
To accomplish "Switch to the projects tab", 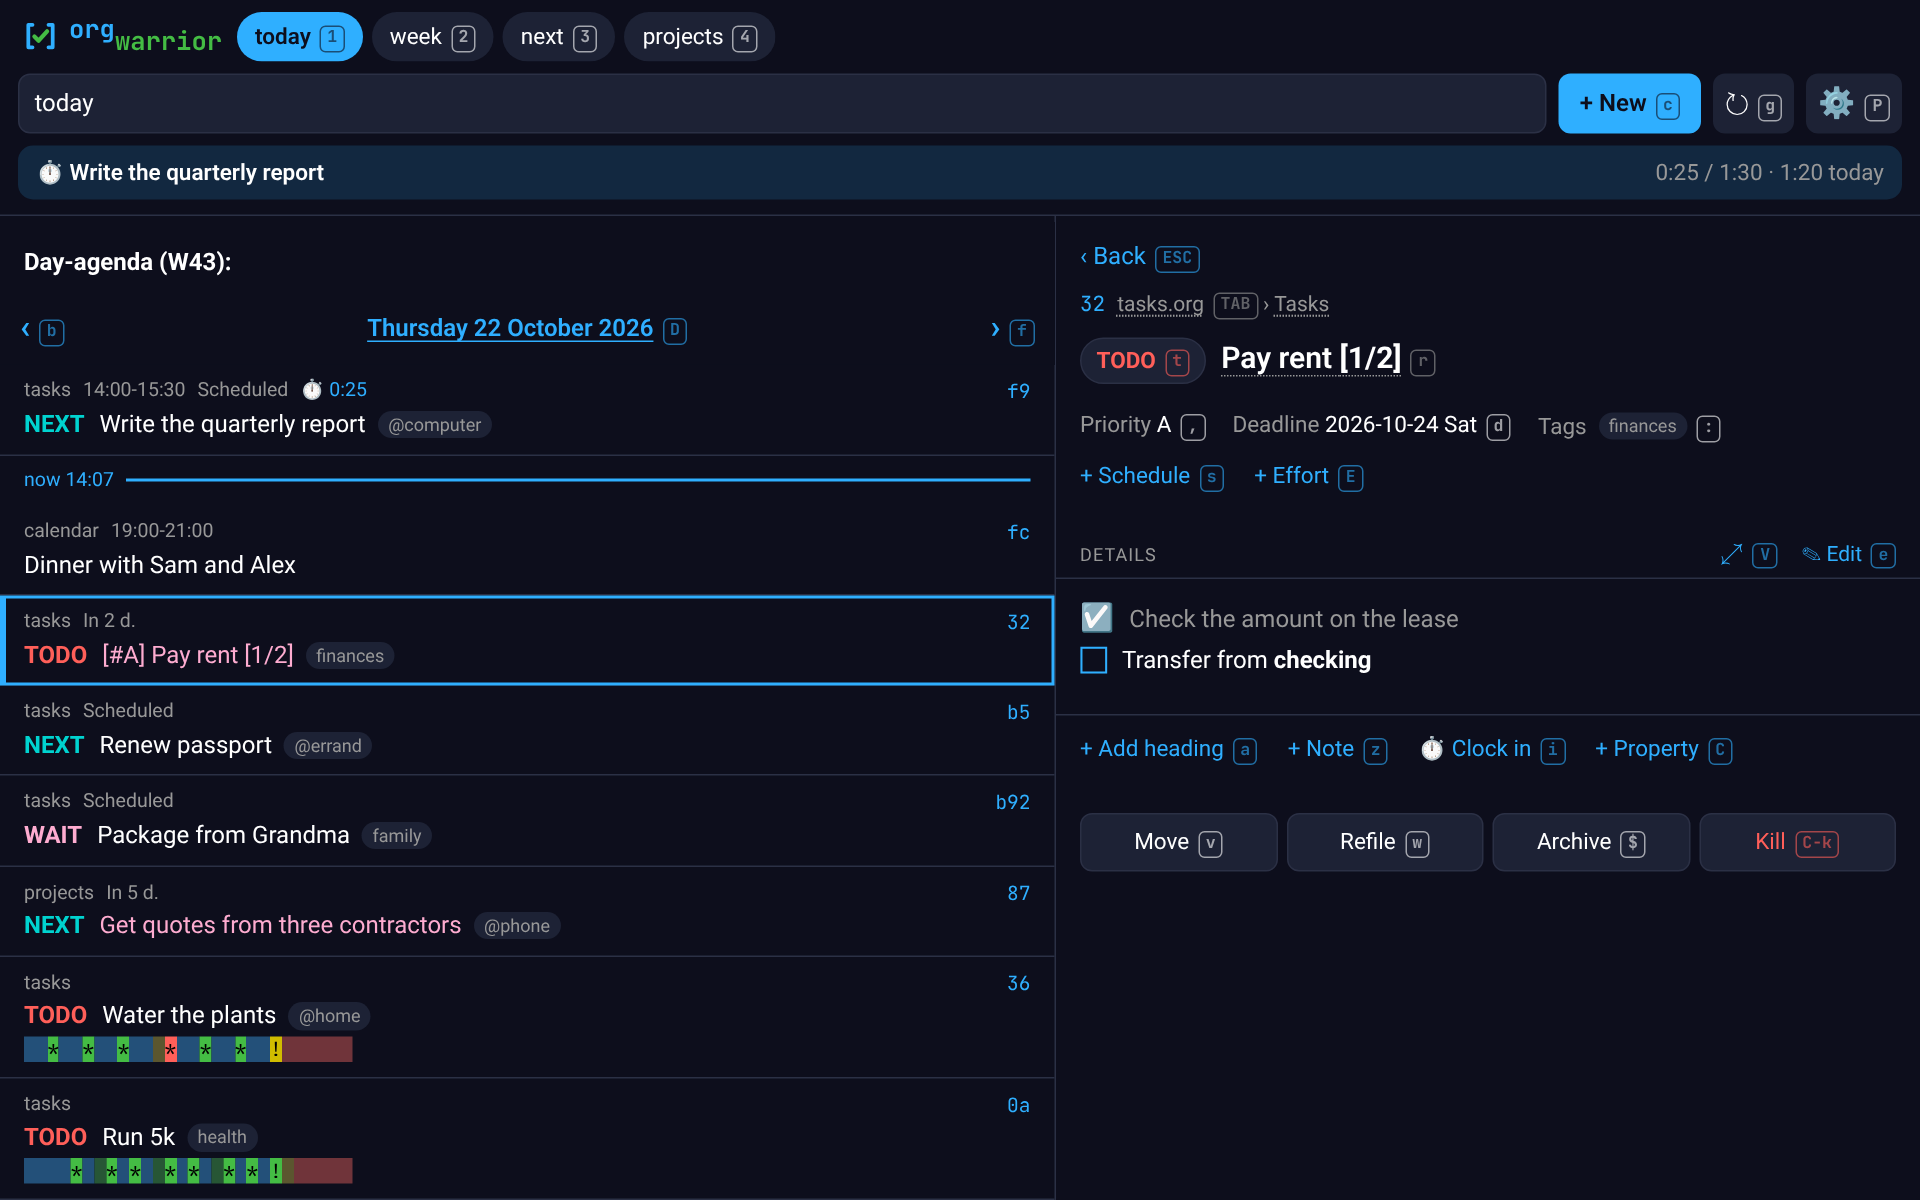I will pyautogui.click(x=699, y=37).
